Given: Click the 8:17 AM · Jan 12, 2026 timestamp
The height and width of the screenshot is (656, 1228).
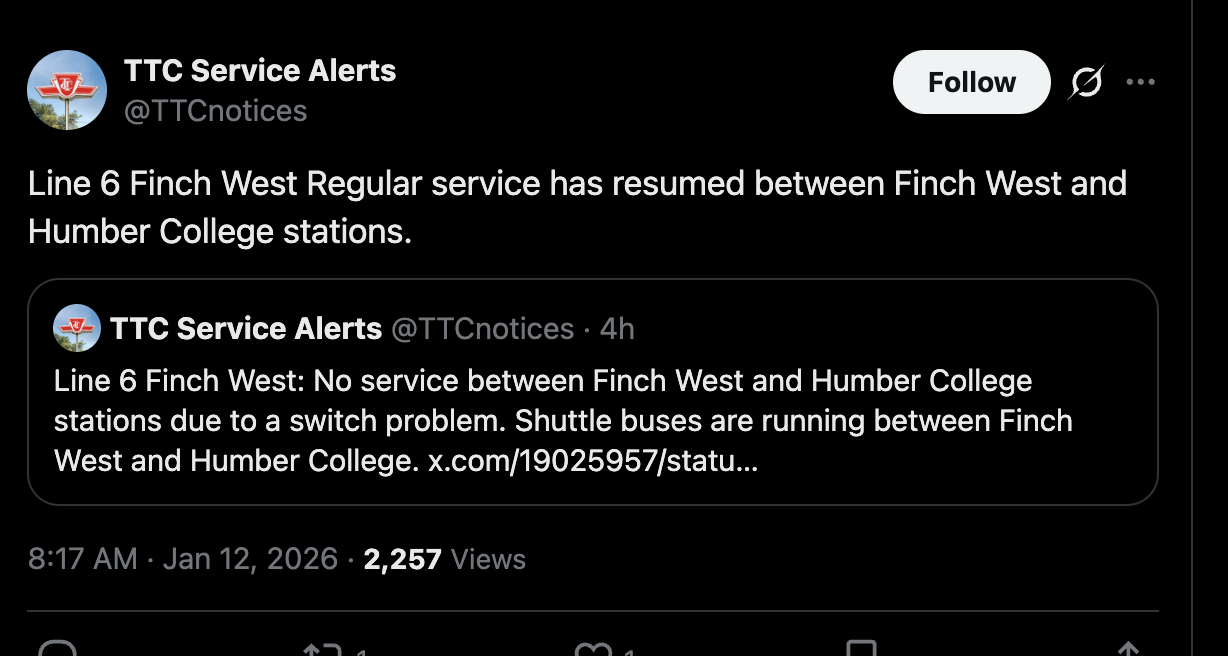Looking at the screenshot, I should pos(183,558).
